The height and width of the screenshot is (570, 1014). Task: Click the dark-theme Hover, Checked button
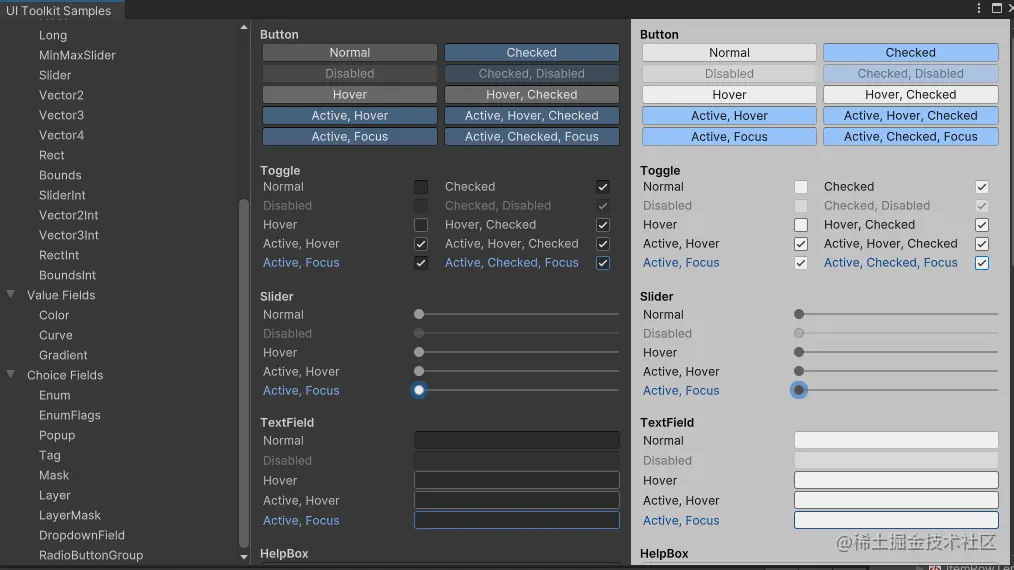tap(531, 95)
